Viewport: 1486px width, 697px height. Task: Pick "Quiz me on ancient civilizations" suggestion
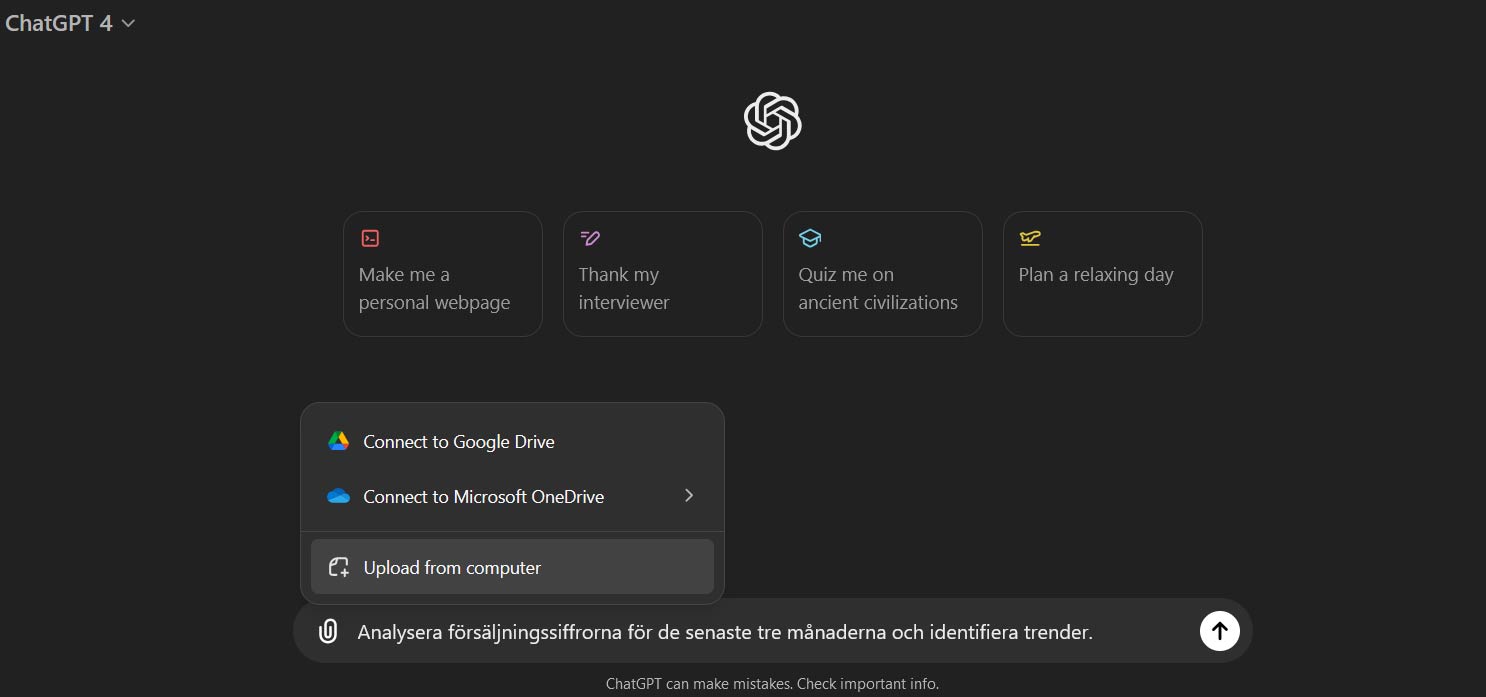(x=883, y=274)
